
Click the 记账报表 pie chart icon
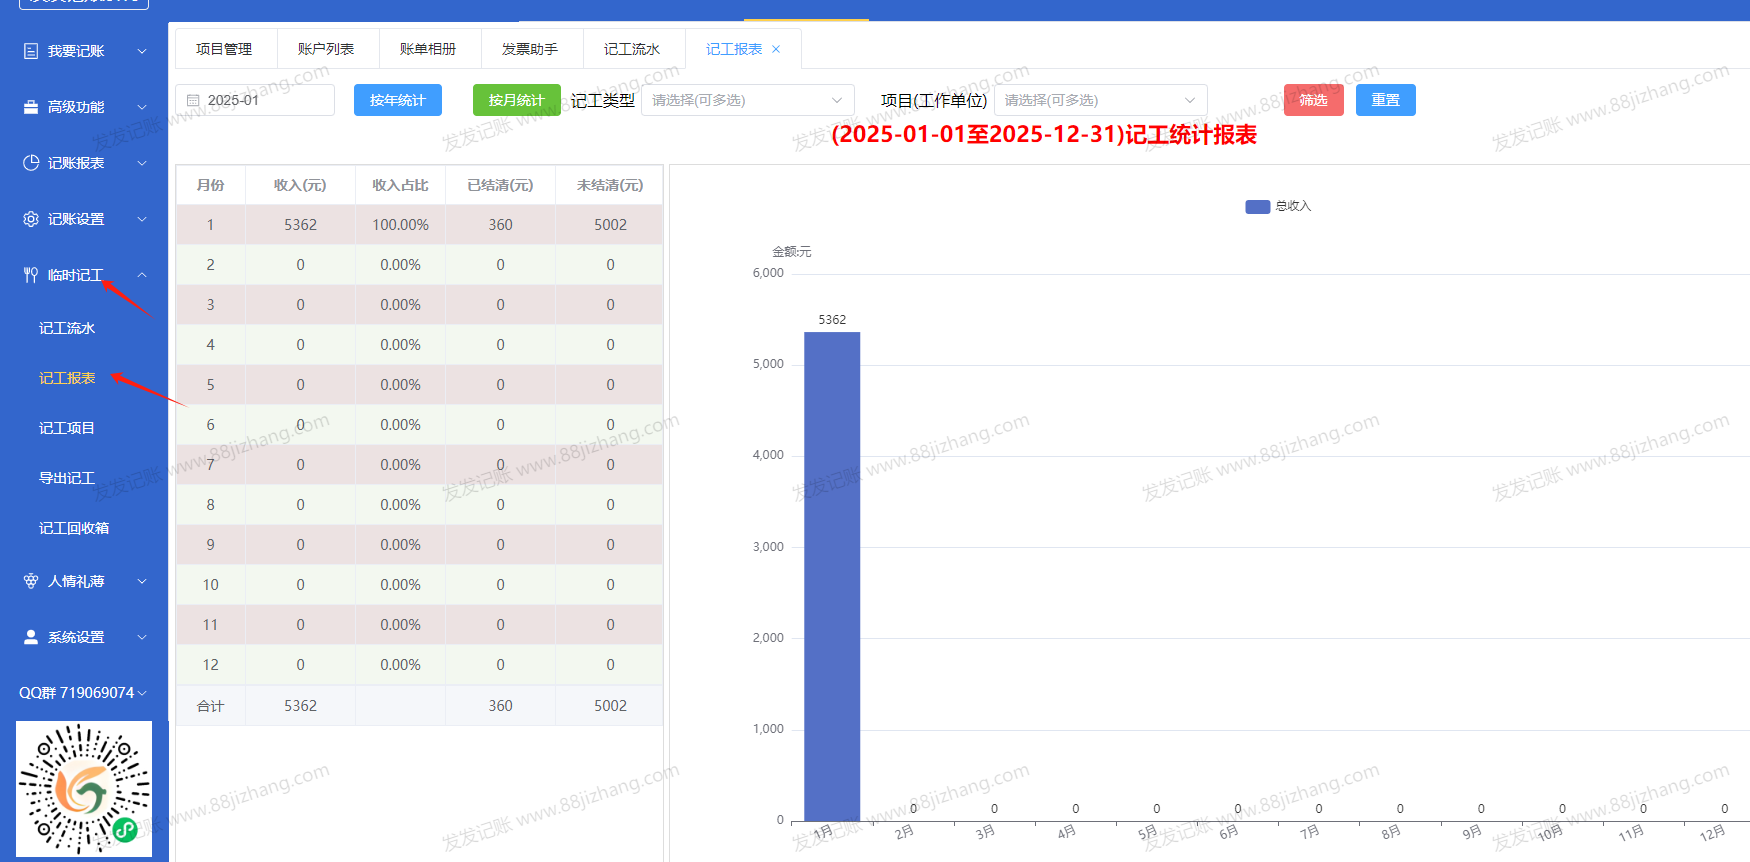coord(31,163)
